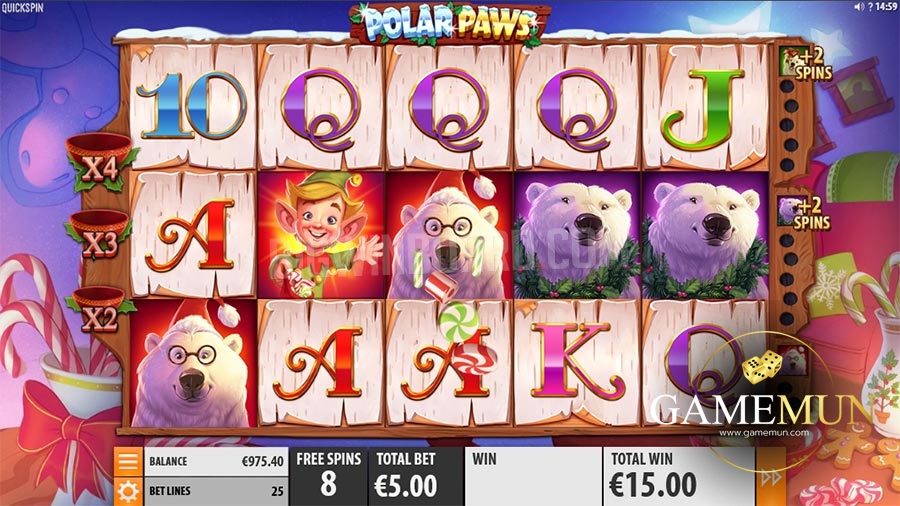This screenshot has width=900, height=506.
Task: Click the lower +2 Spins polar bear icon
Action: [804, 213]
